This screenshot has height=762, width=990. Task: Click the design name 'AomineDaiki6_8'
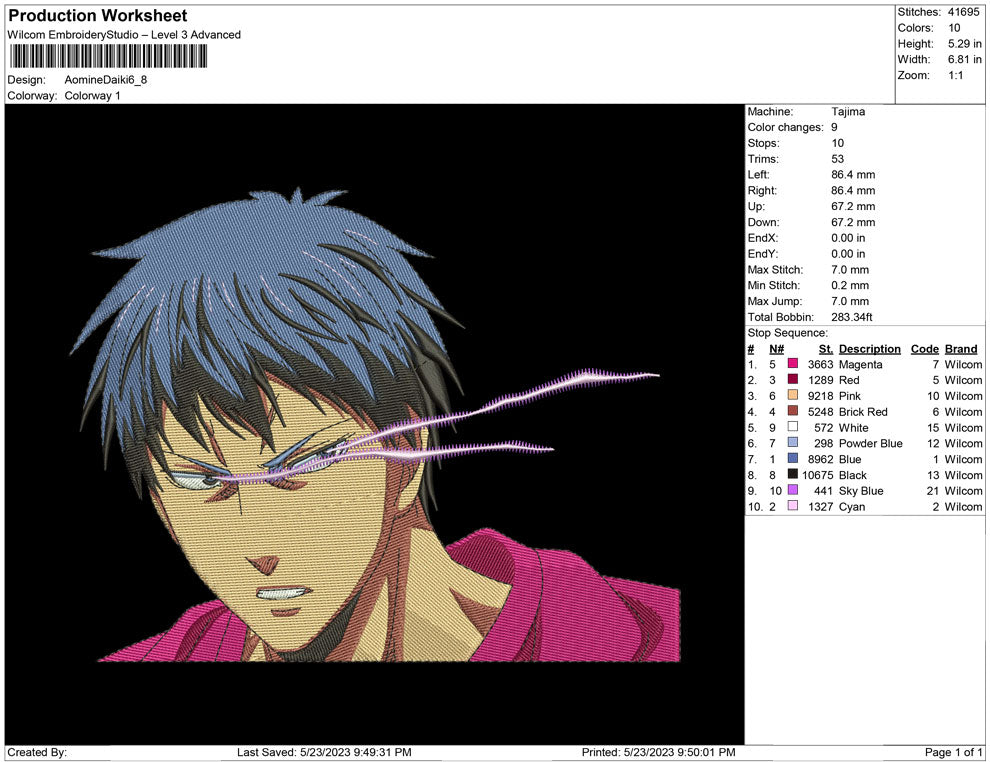click(x=105, y=80)
